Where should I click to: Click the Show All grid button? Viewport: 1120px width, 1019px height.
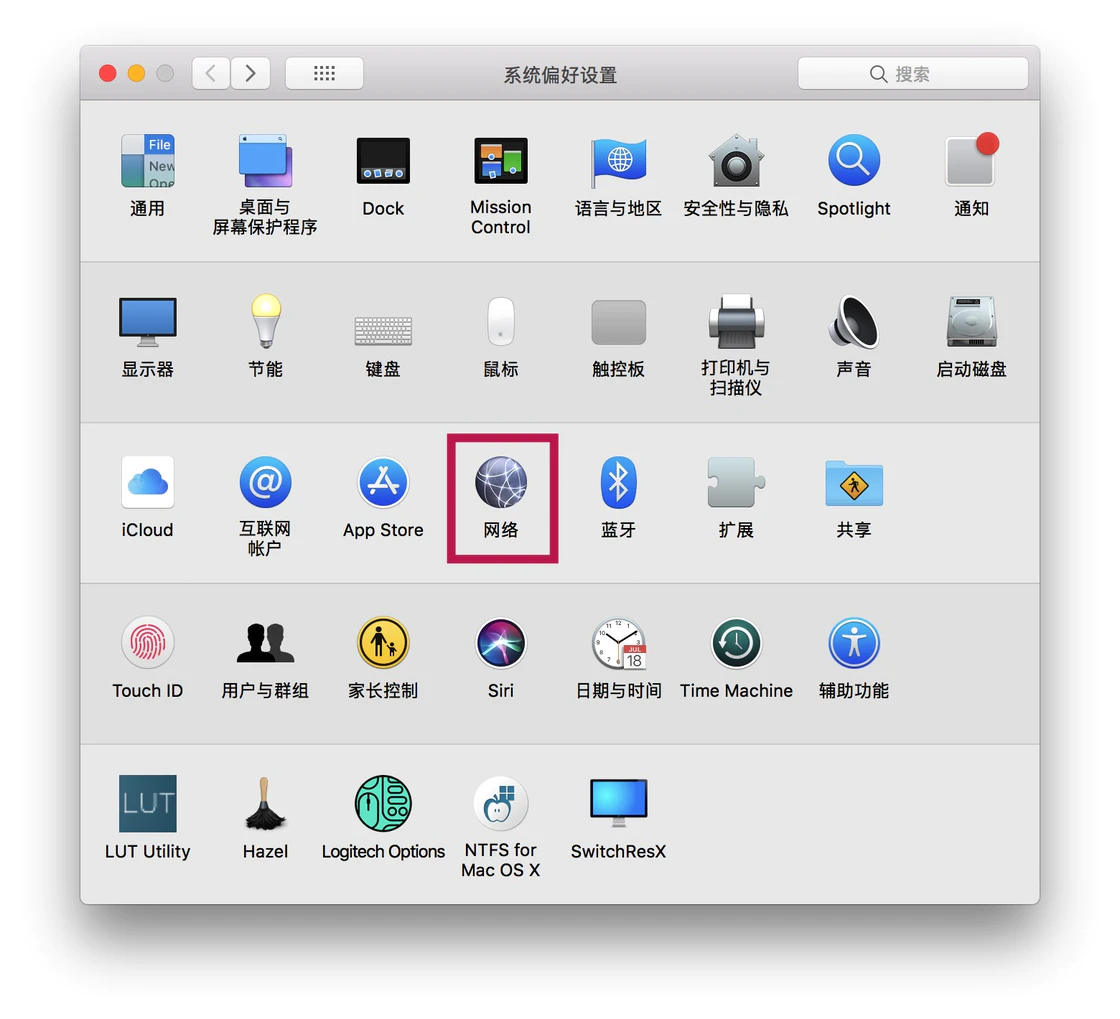[324, 74]
